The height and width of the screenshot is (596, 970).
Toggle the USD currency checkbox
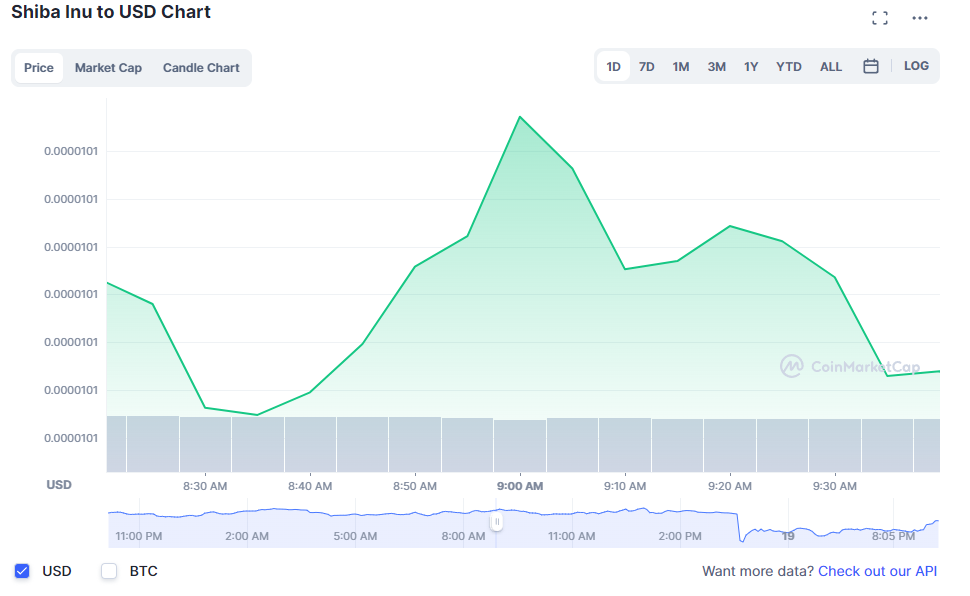[x=22, y=571]
